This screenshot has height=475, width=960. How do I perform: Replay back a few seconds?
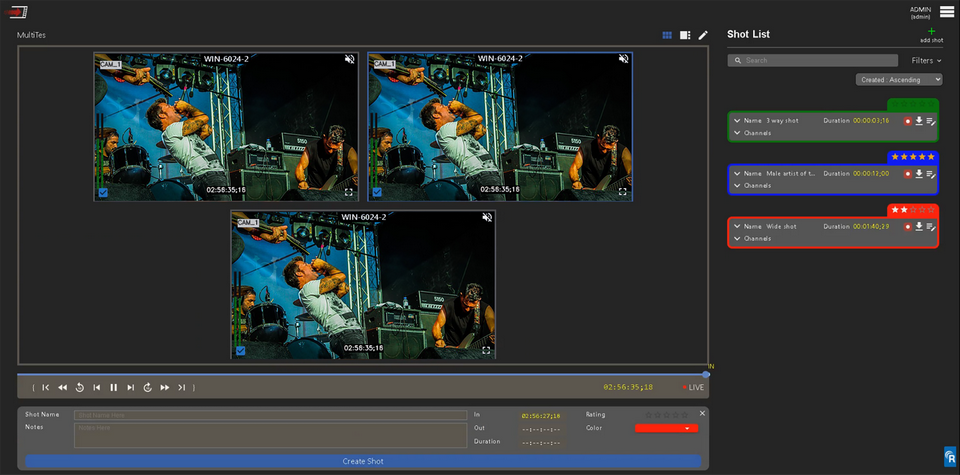click(x=80, y=387)
